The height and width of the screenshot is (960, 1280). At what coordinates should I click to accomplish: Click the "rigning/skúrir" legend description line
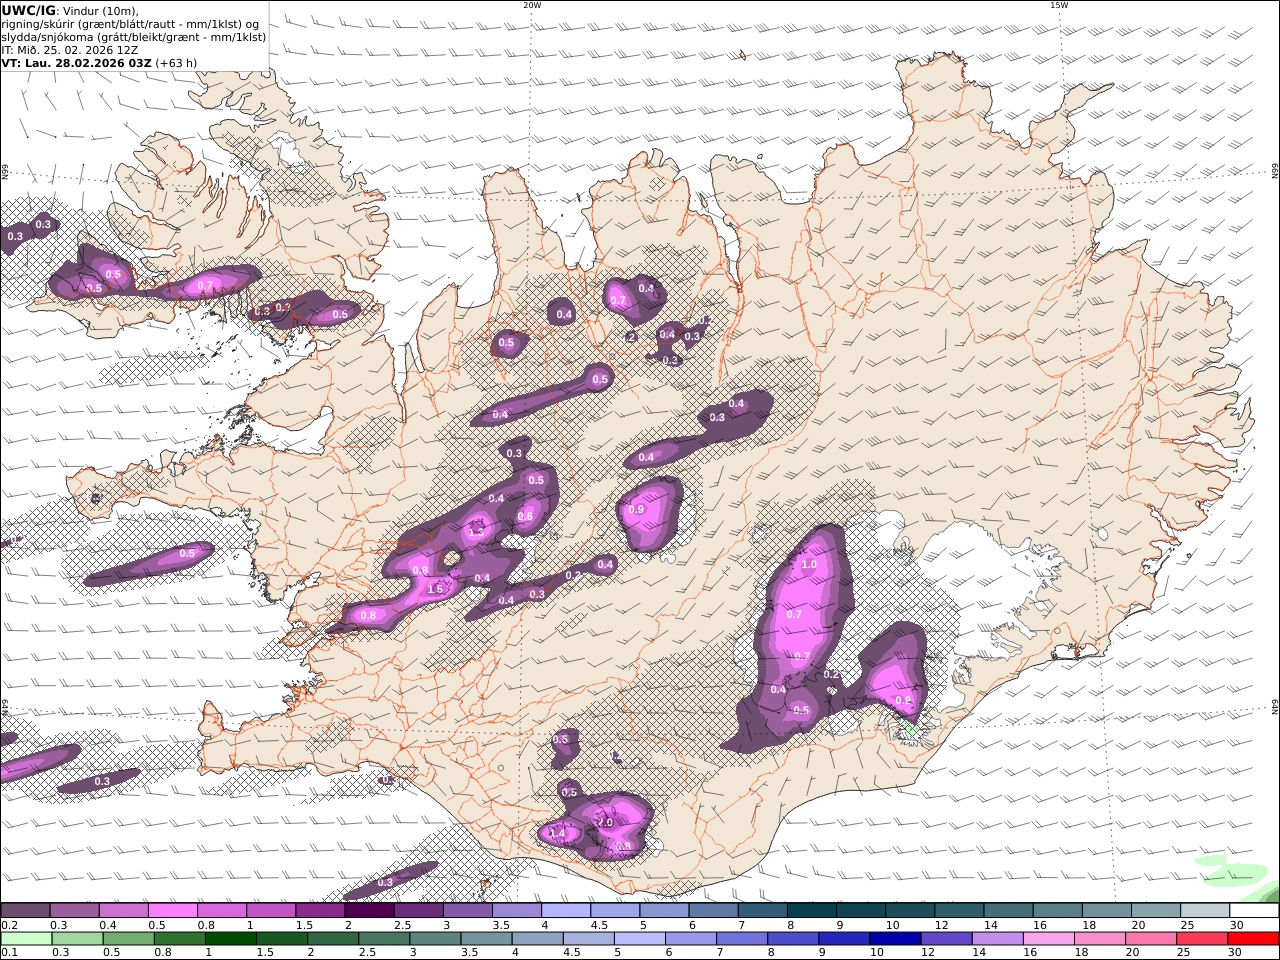click(x=130, y=24)
